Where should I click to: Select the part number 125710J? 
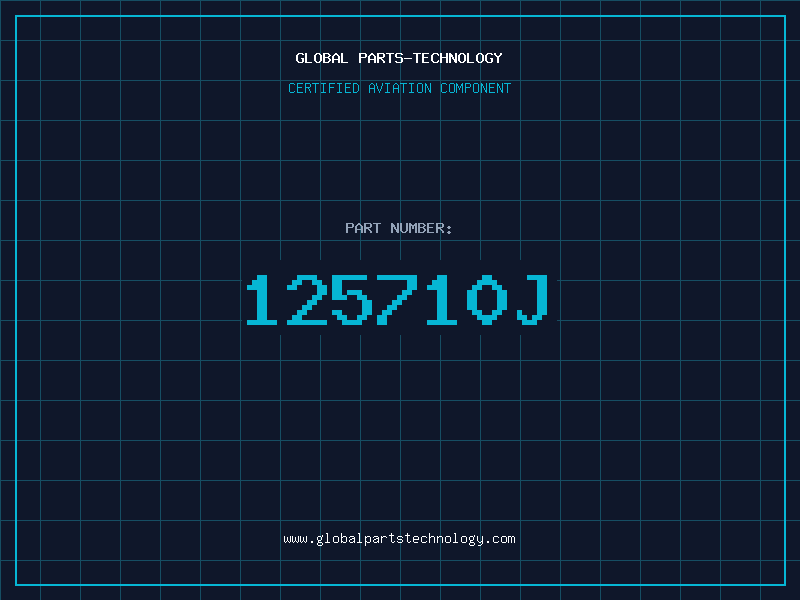coord(397,300)
